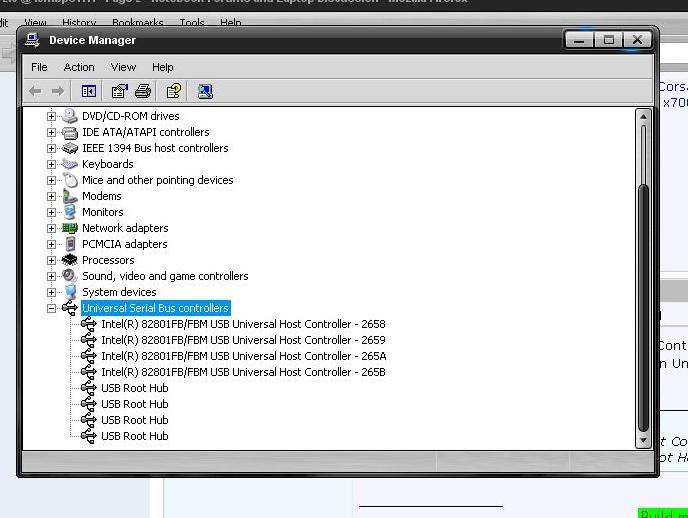Expand the IDE ATA/ATAPI controllers node

tap(51, 132)
